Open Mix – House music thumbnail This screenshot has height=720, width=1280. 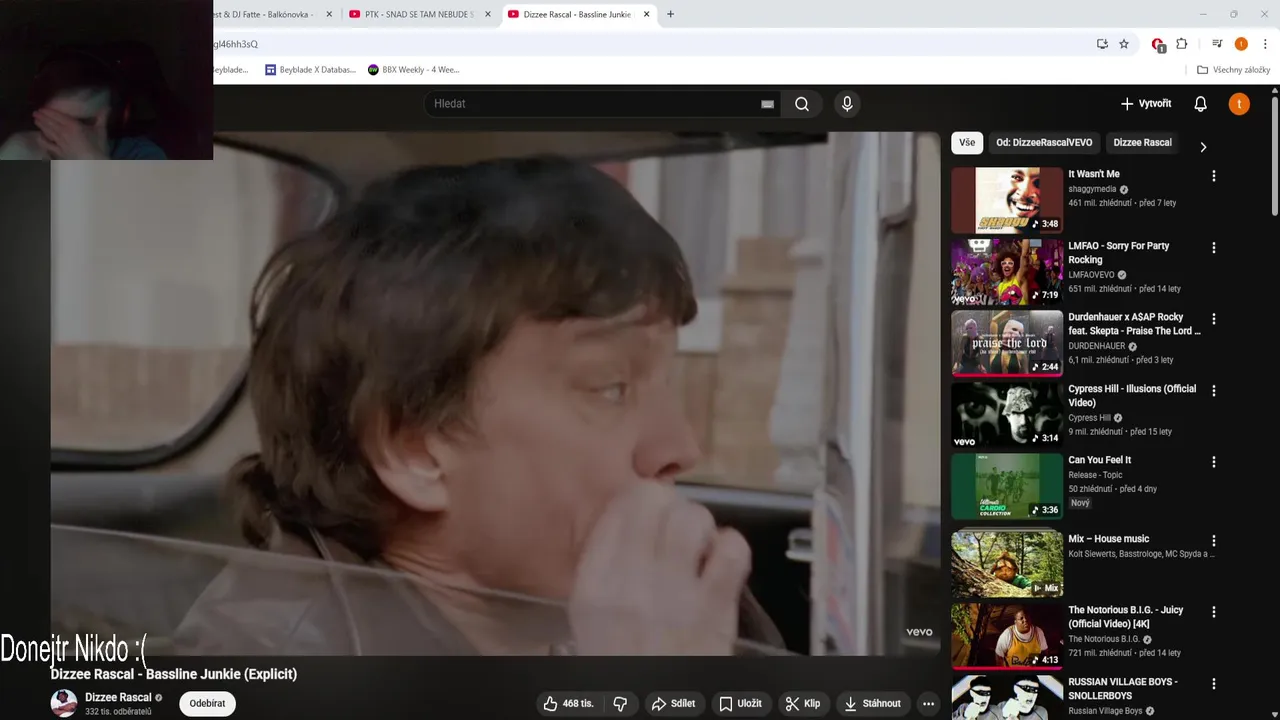point(1007,565)
